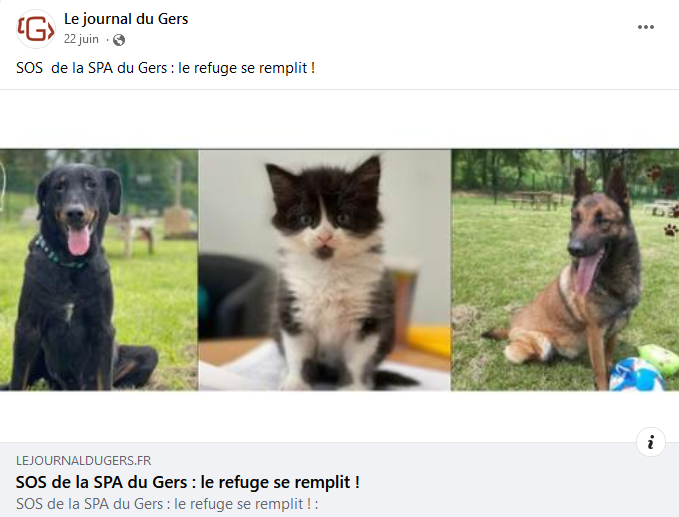This screenshot has height=517, width=679.
Task: Click the public globe audience icon
Action: click(x=119, y=40)
